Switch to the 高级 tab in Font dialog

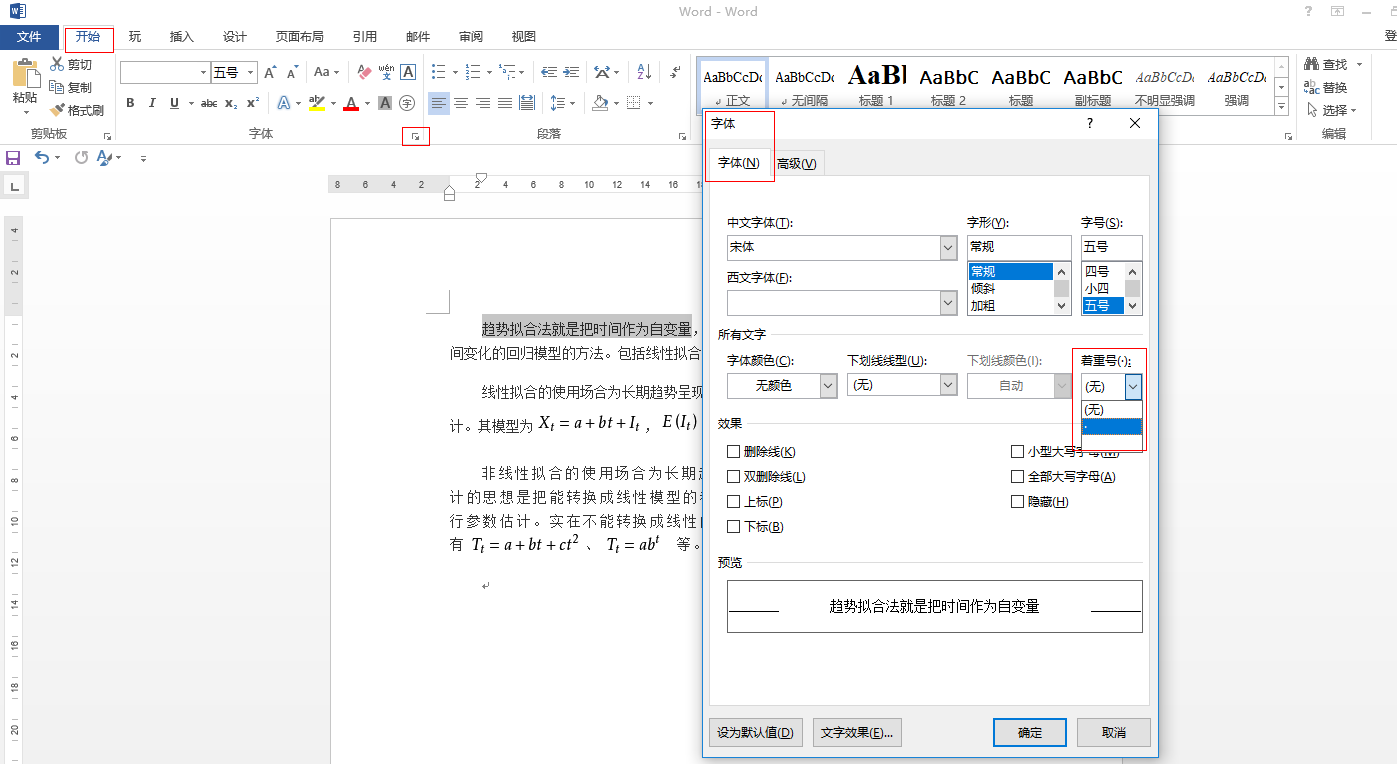coord(799,162)
